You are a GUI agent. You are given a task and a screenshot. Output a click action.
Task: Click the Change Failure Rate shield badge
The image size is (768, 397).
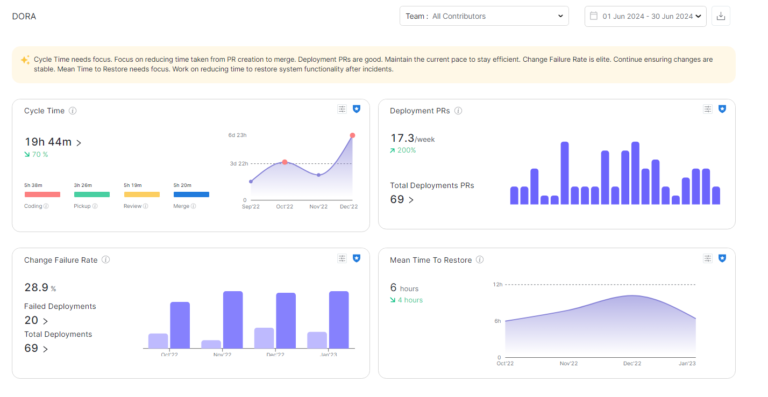pos(357,258)
